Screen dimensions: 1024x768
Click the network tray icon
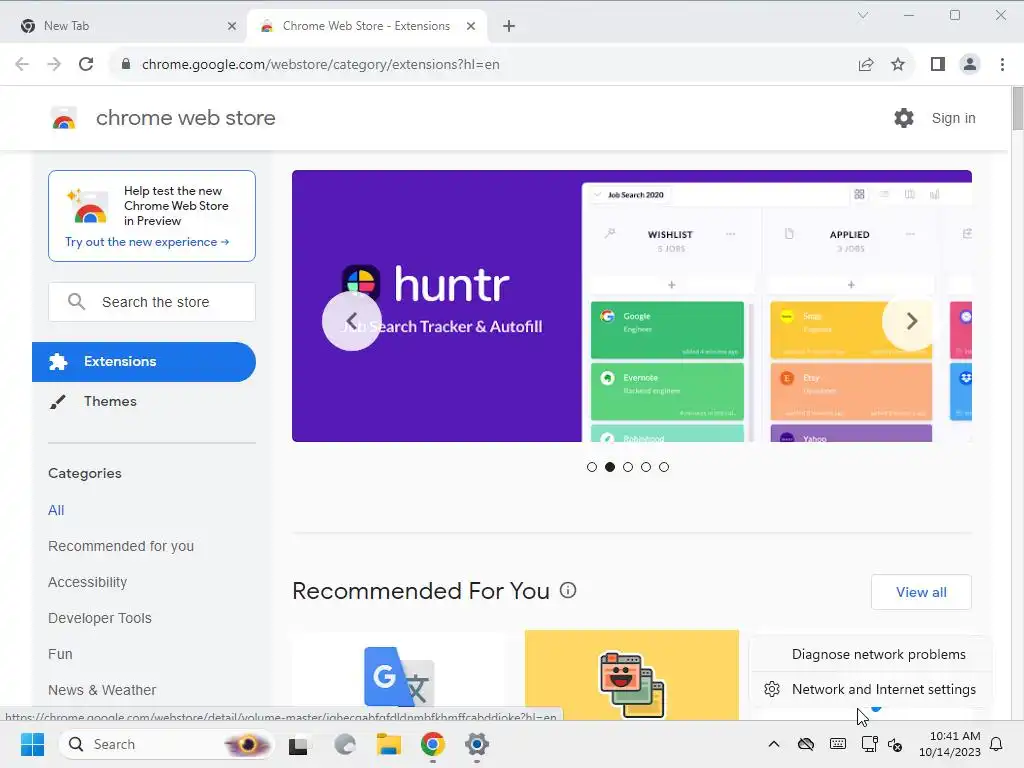[869, 744]
